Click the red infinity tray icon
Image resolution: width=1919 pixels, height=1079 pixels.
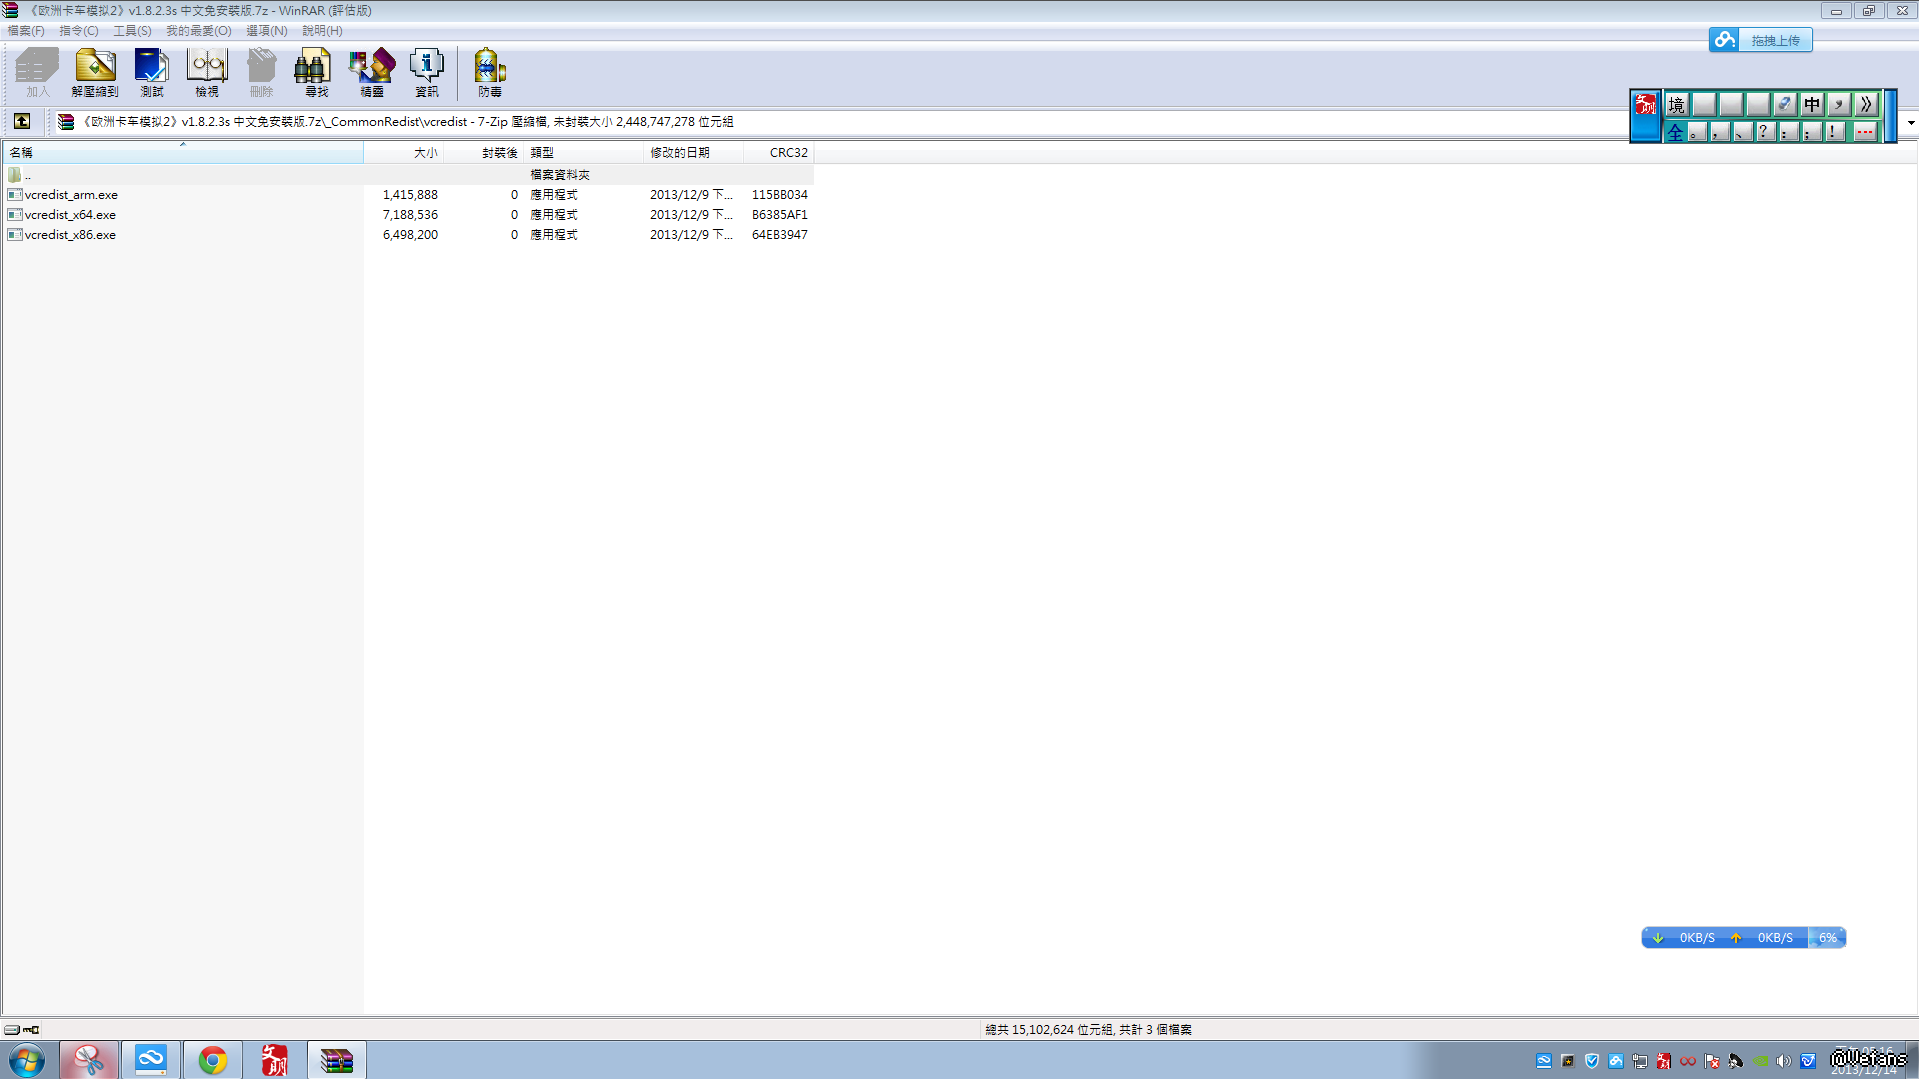(1688, 1061)
